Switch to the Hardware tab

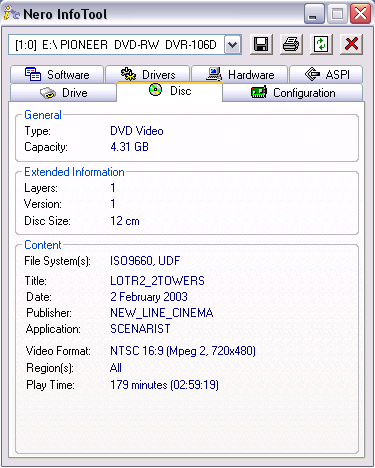pos(239,74)
